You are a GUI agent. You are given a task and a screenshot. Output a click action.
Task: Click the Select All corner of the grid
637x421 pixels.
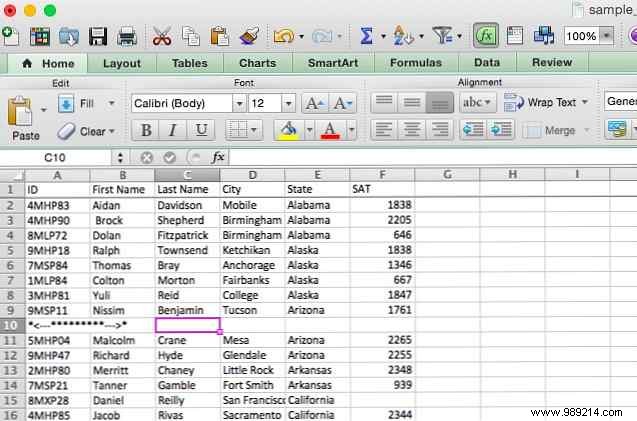pos(12,175)
